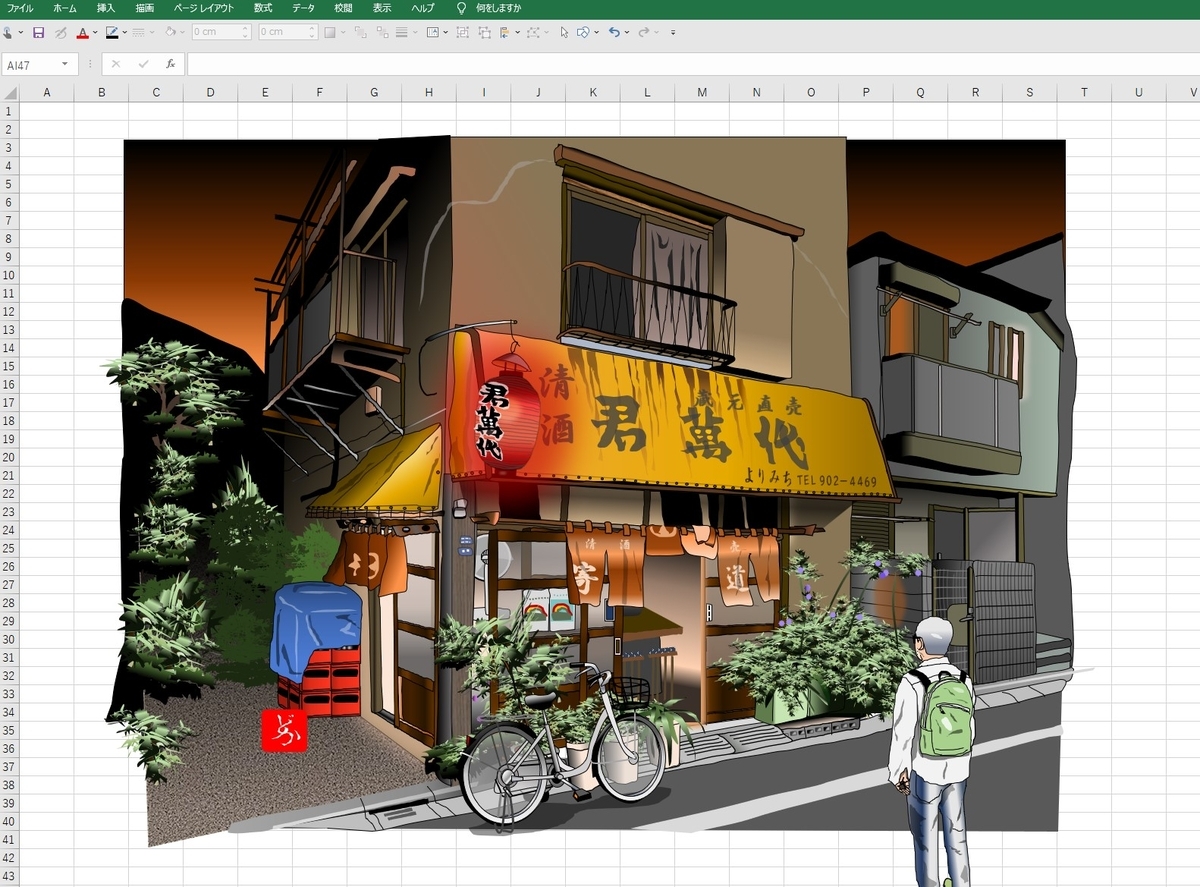This screenshot has height=887, width=1200.
Task: Click the picture layout icon
Action: (x=432, y=32)
